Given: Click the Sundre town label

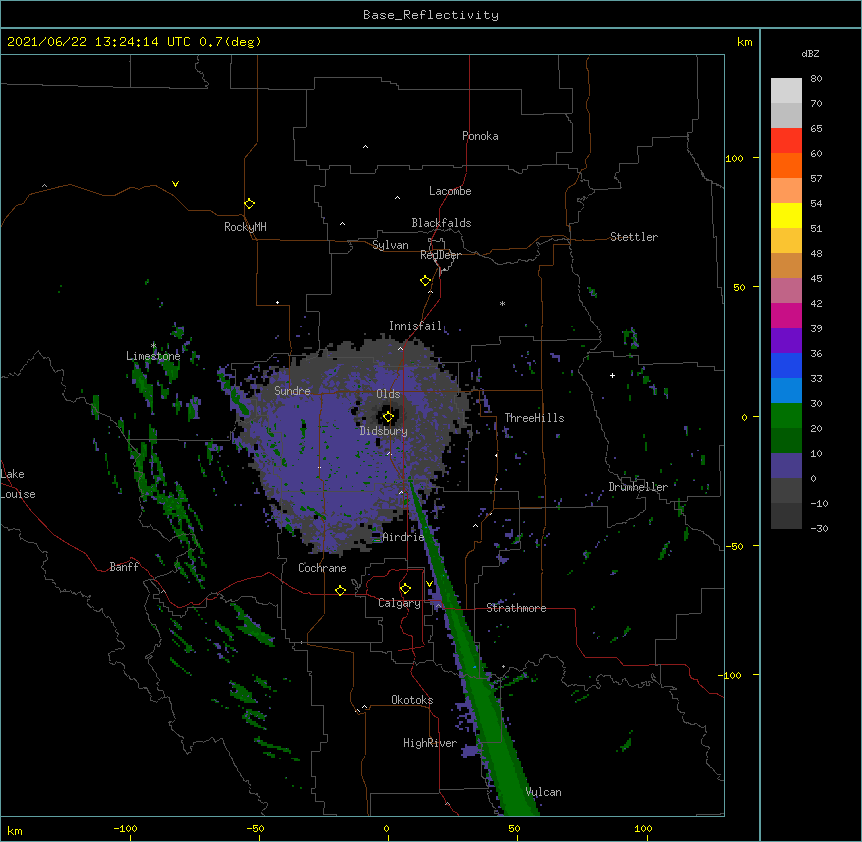Looking at the screenshot, I should pyautogui.click(x=292, y=391).
